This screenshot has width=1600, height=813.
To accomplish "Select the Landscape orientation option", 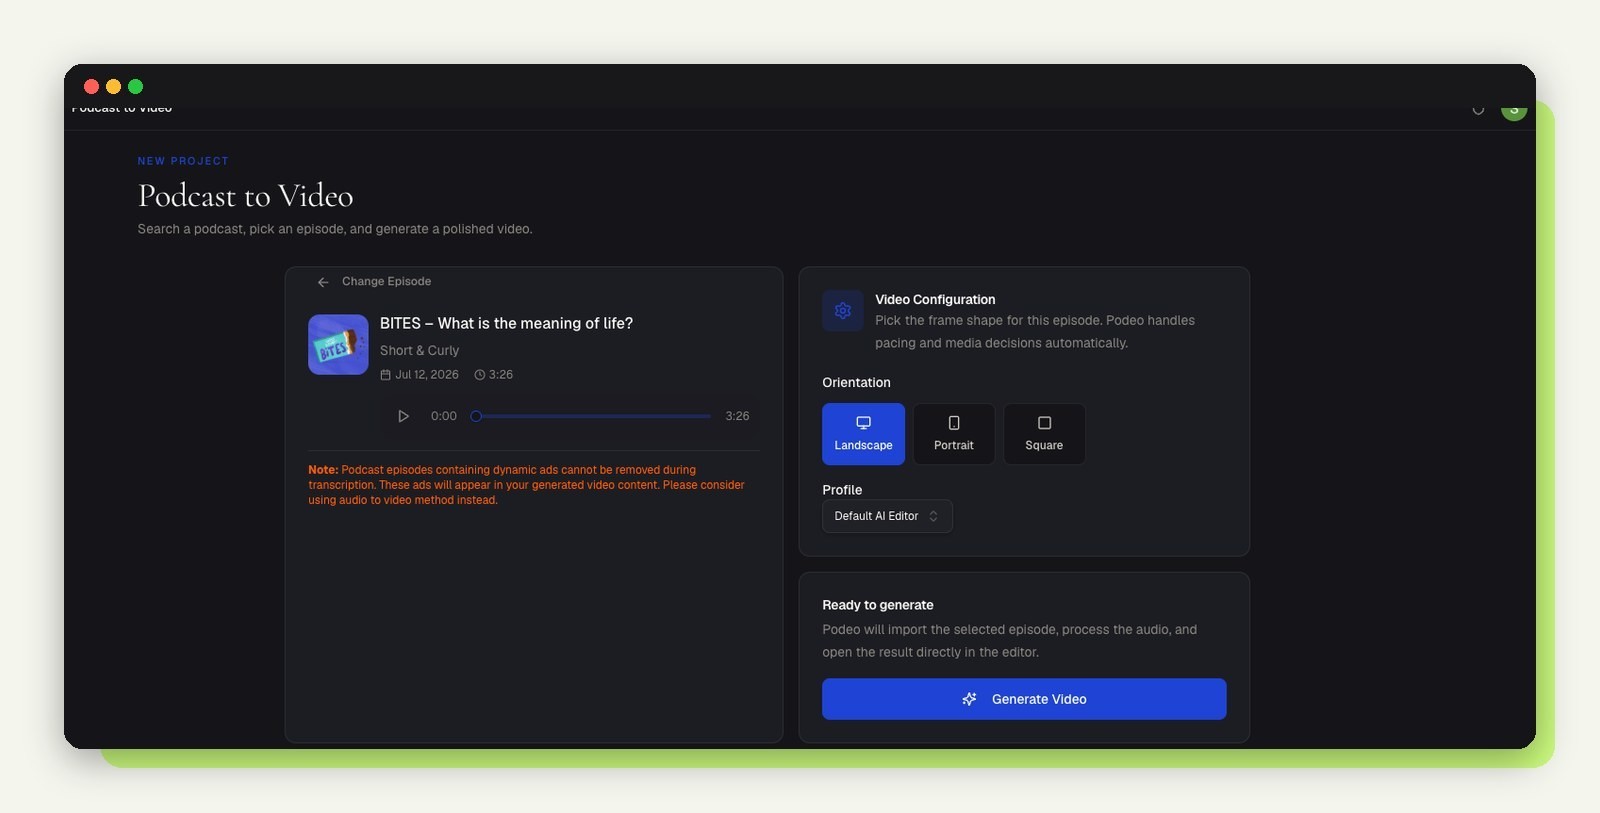I will [x=863, y=434].
